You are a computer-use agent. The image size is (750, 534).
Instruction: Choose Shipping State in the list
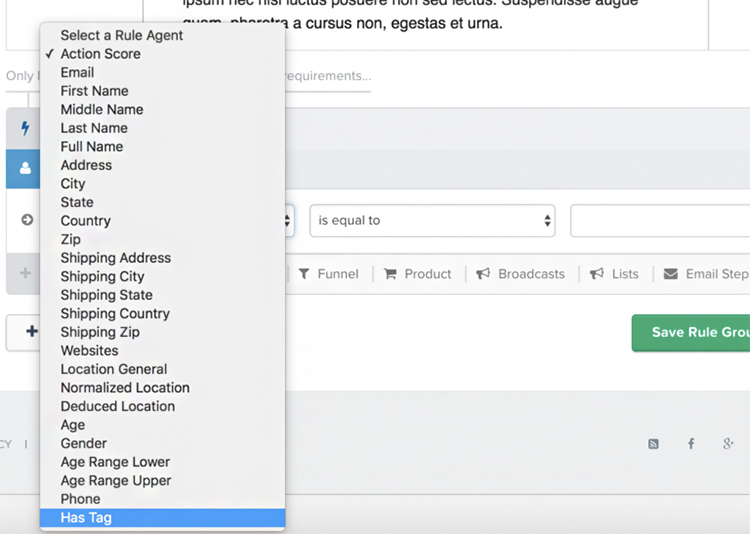163,295
